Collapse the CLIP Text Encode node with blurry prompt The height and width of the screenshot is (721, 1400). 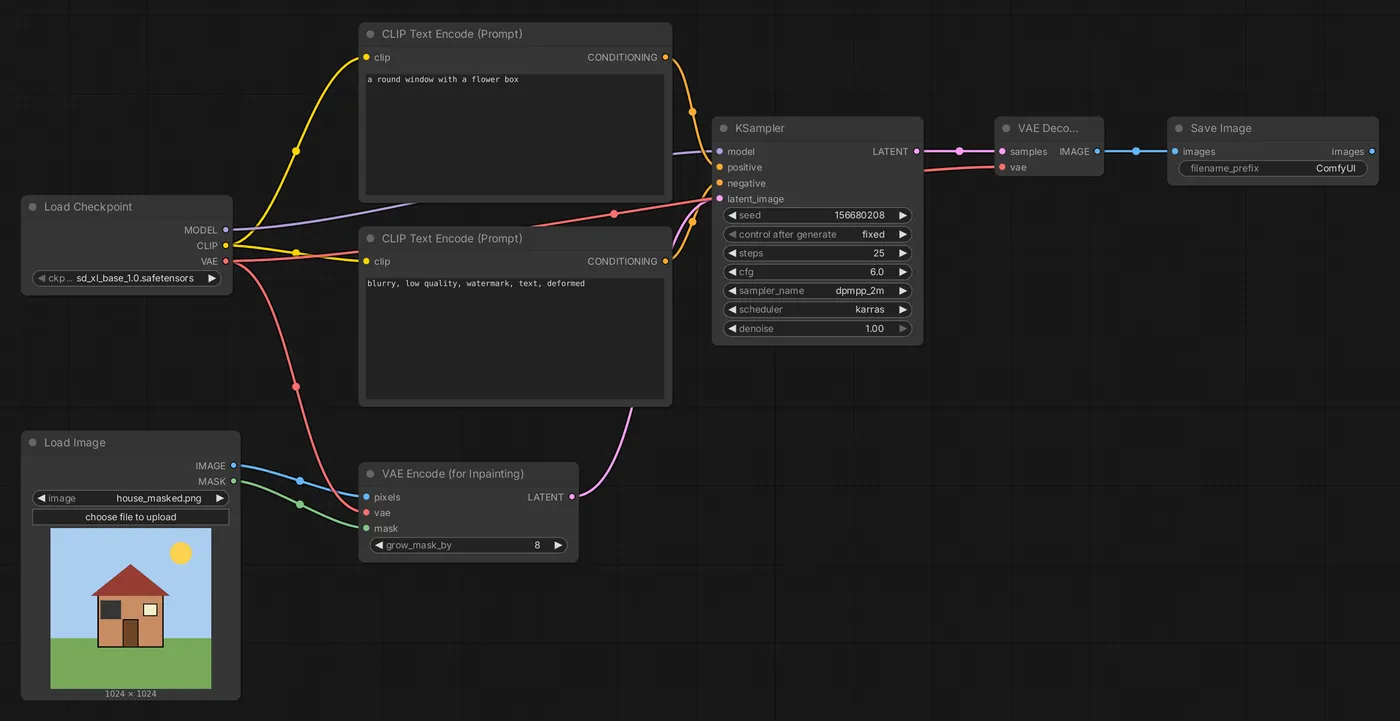pos(370,239)
